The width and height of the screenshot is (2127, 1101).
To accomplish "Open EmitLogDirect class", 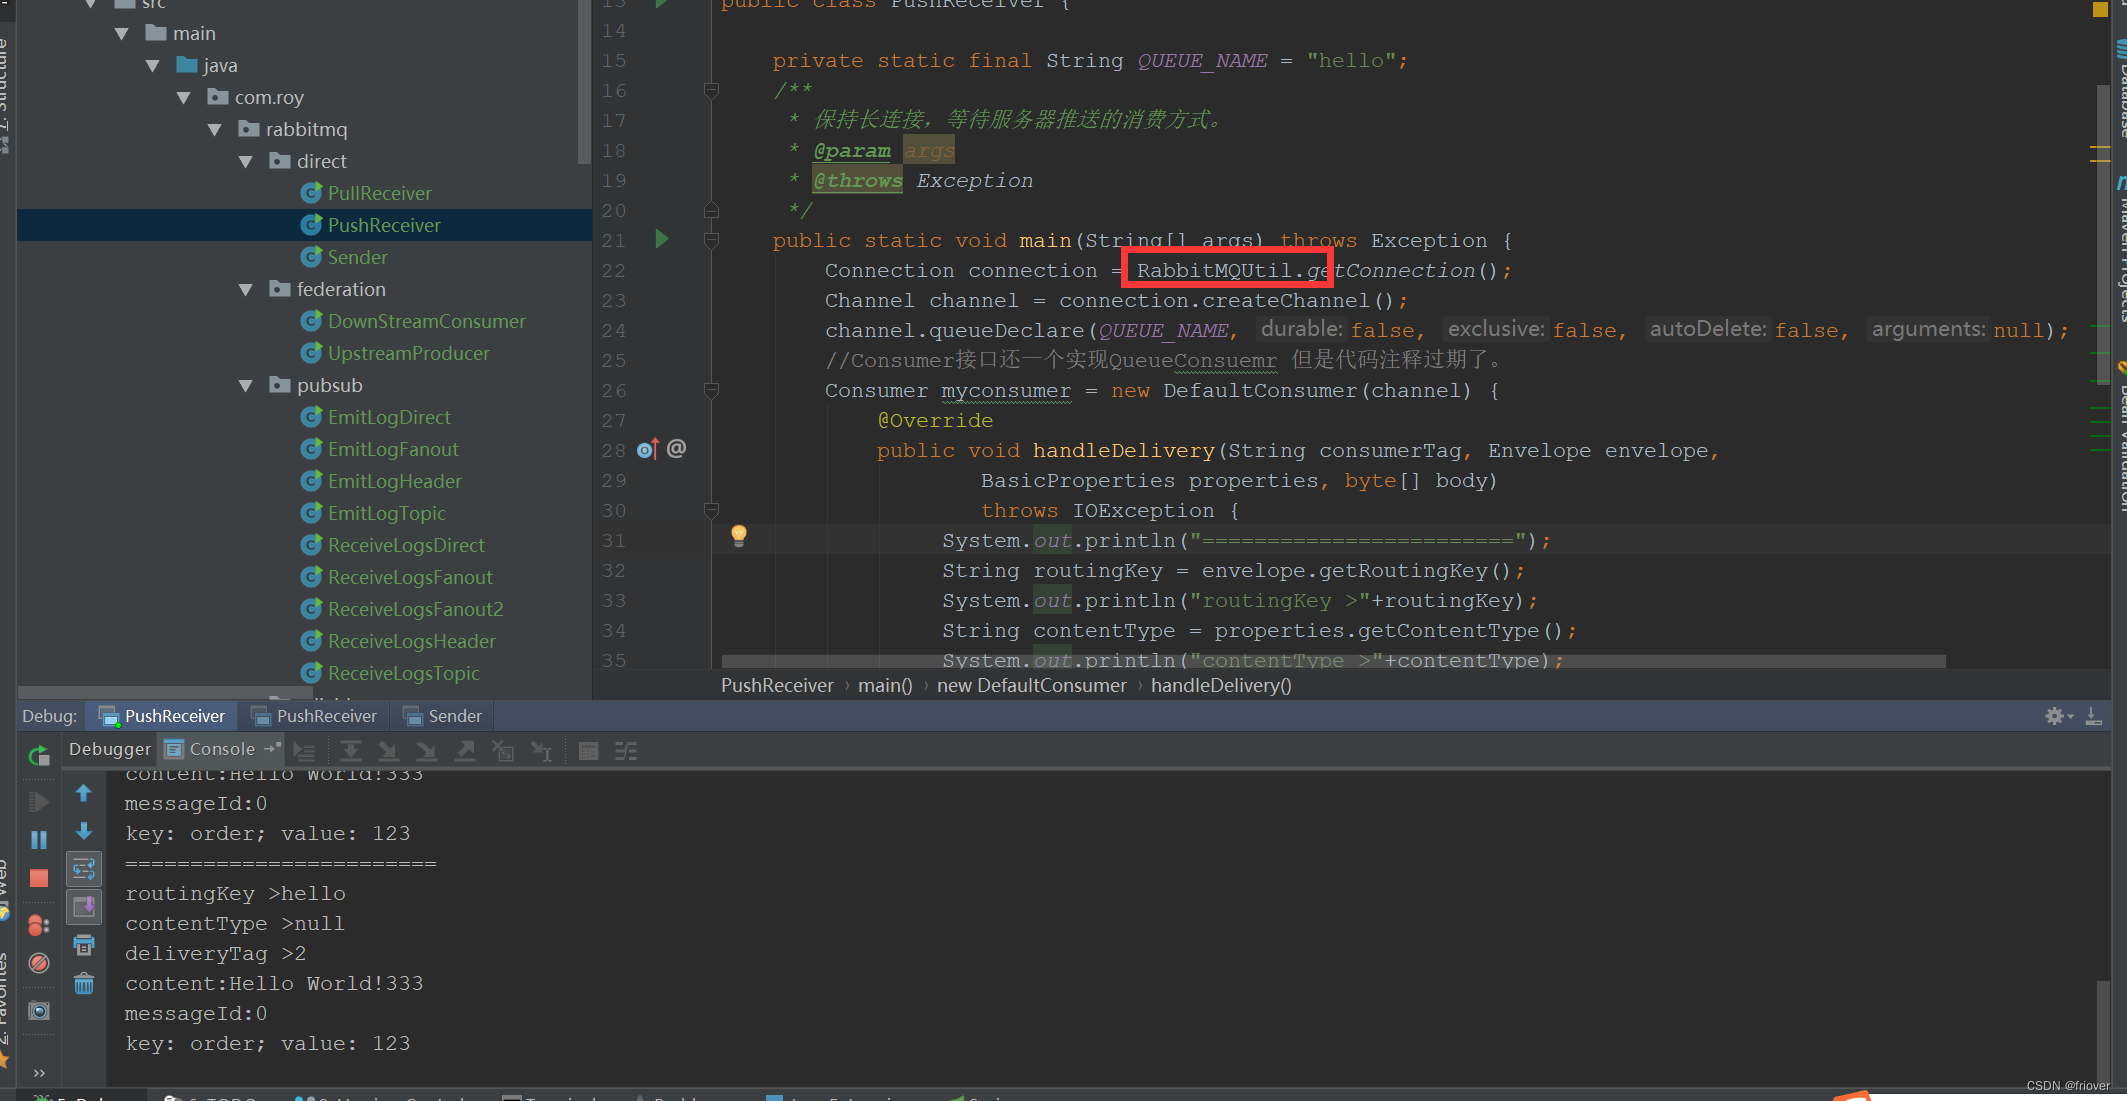I will click(389, 417).
